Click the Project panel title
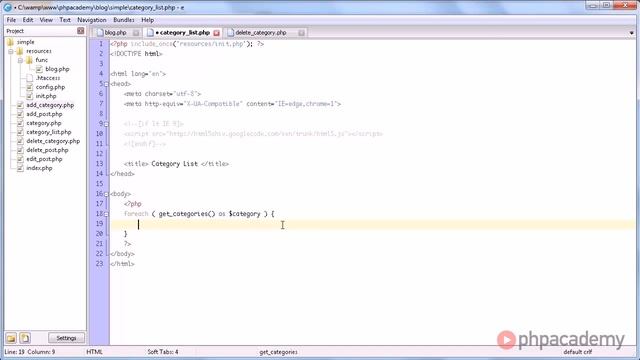Screen dimensions: 640x360 [15, 31]
